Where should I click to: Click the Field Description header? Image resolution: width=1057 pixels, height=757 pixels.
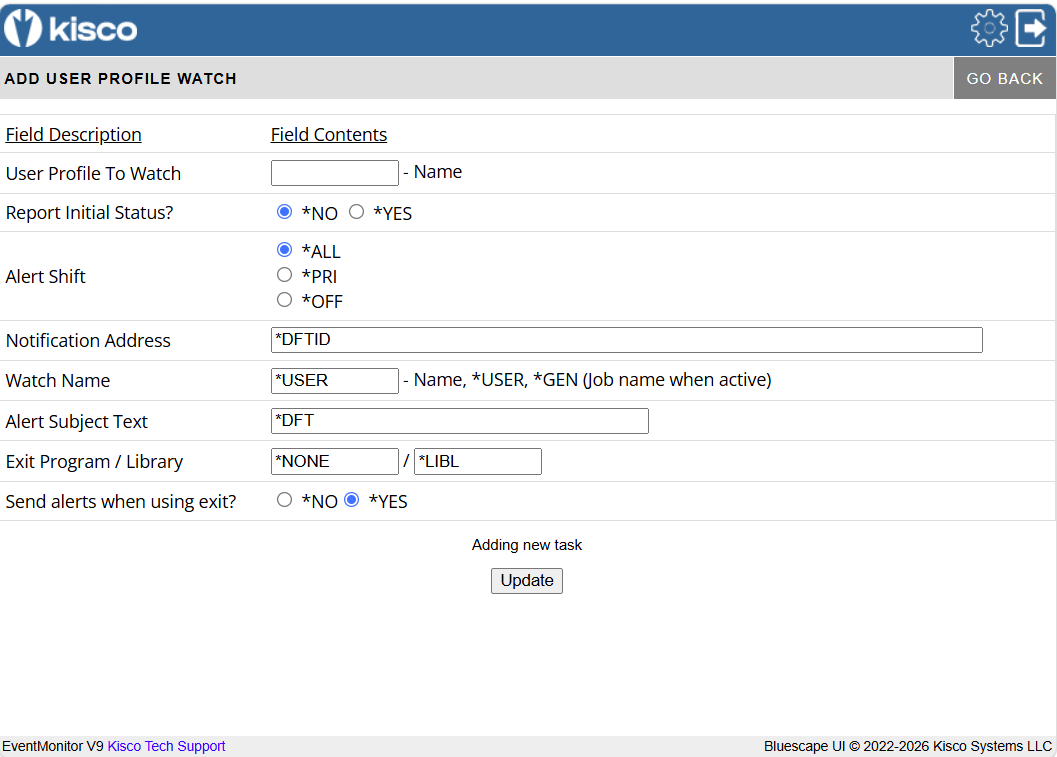click(x=73, y=135)
